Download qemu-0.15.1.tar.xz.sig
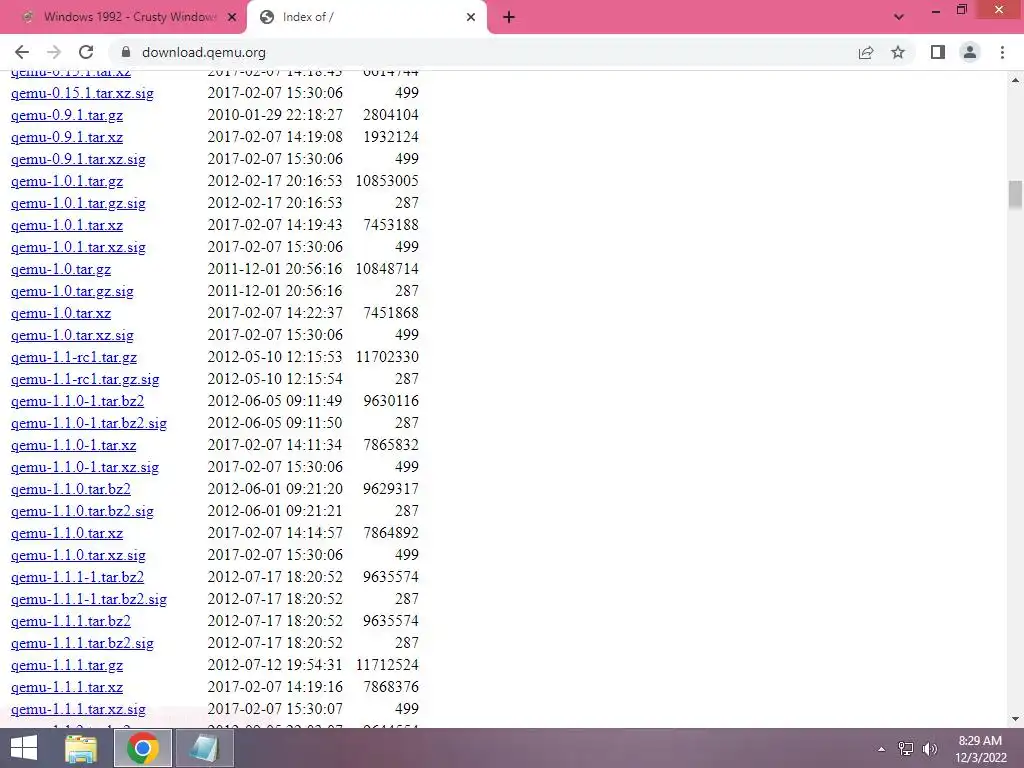This screenshot has width=1024, height=768. 82,93
